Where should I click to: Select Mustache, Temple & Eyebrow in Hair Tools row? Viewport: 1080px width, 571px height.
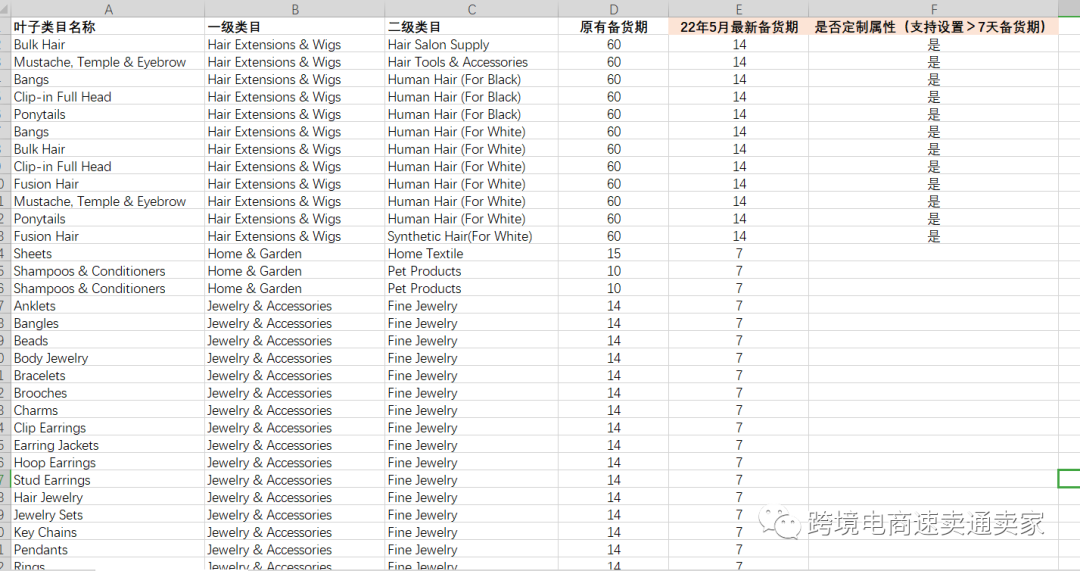(108, 62)
